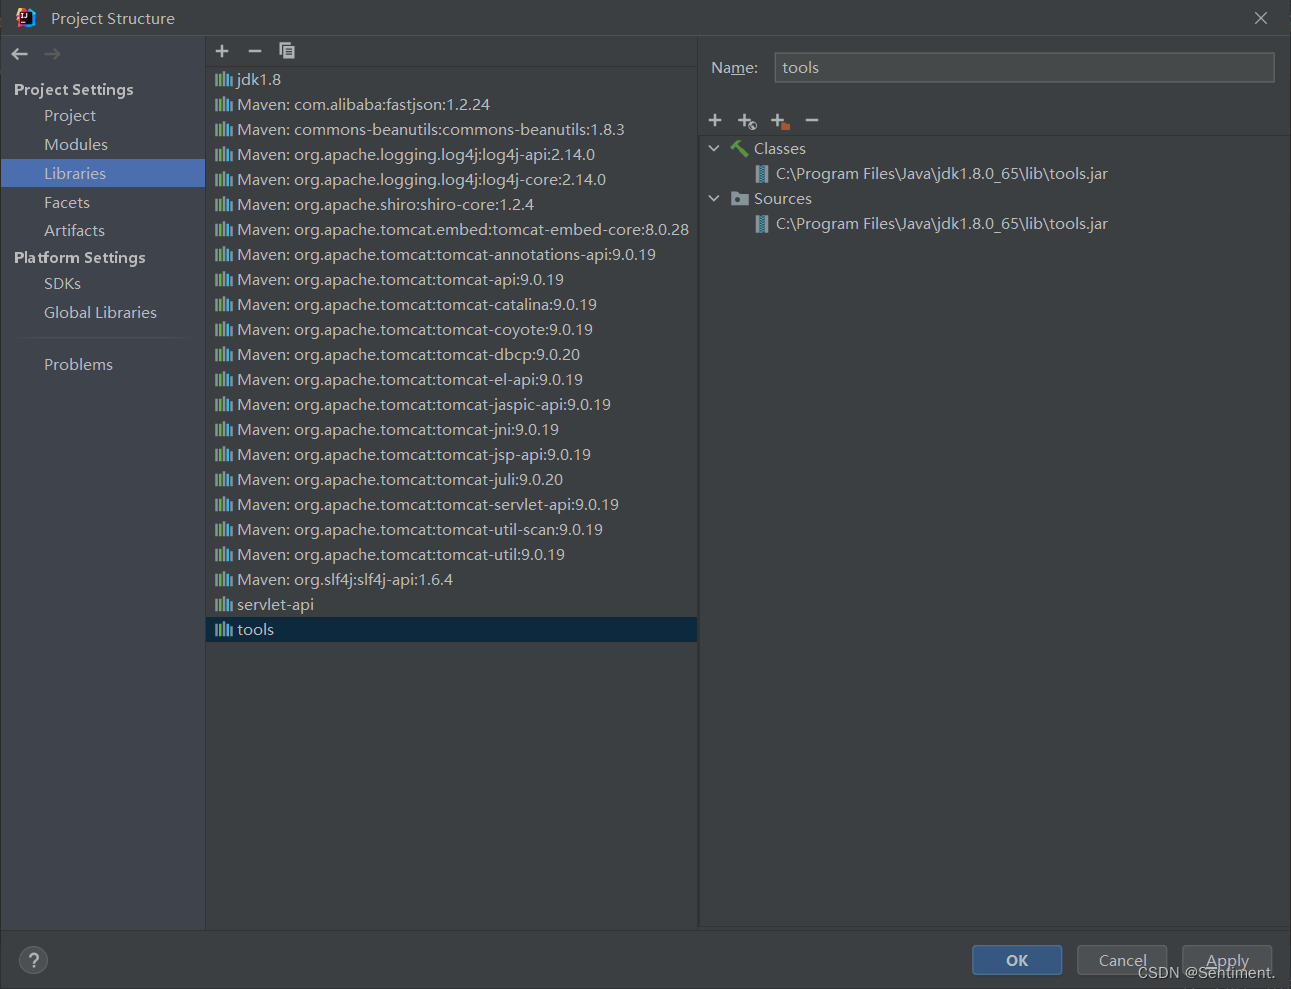The height and width of the screenshot is (989, 1291).
Task: Select Maven tomcat-servlet-api:9.0.19 library
Action: tap(451, 504)
